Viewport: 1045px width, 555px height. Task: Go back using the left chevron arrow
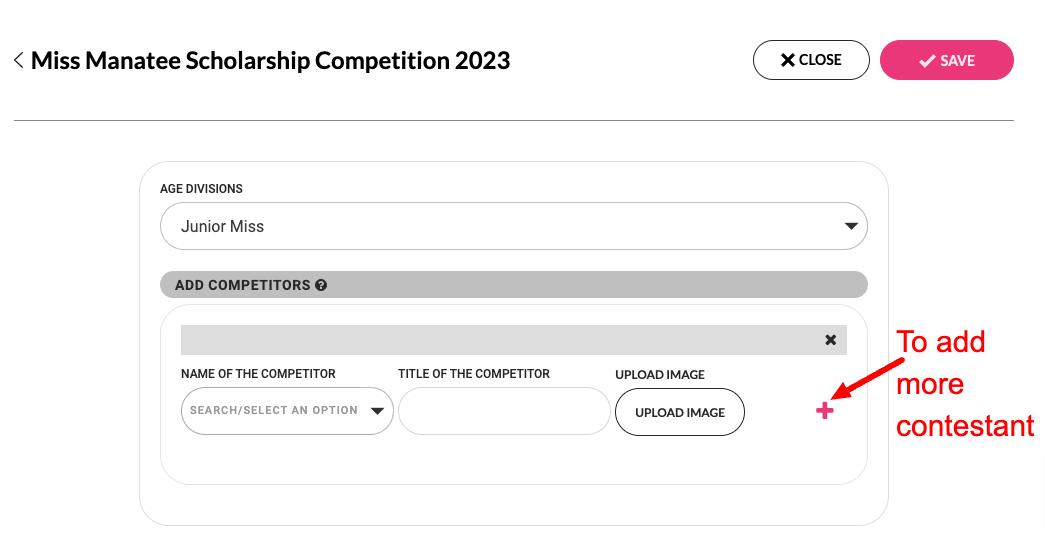coord(18,61)
